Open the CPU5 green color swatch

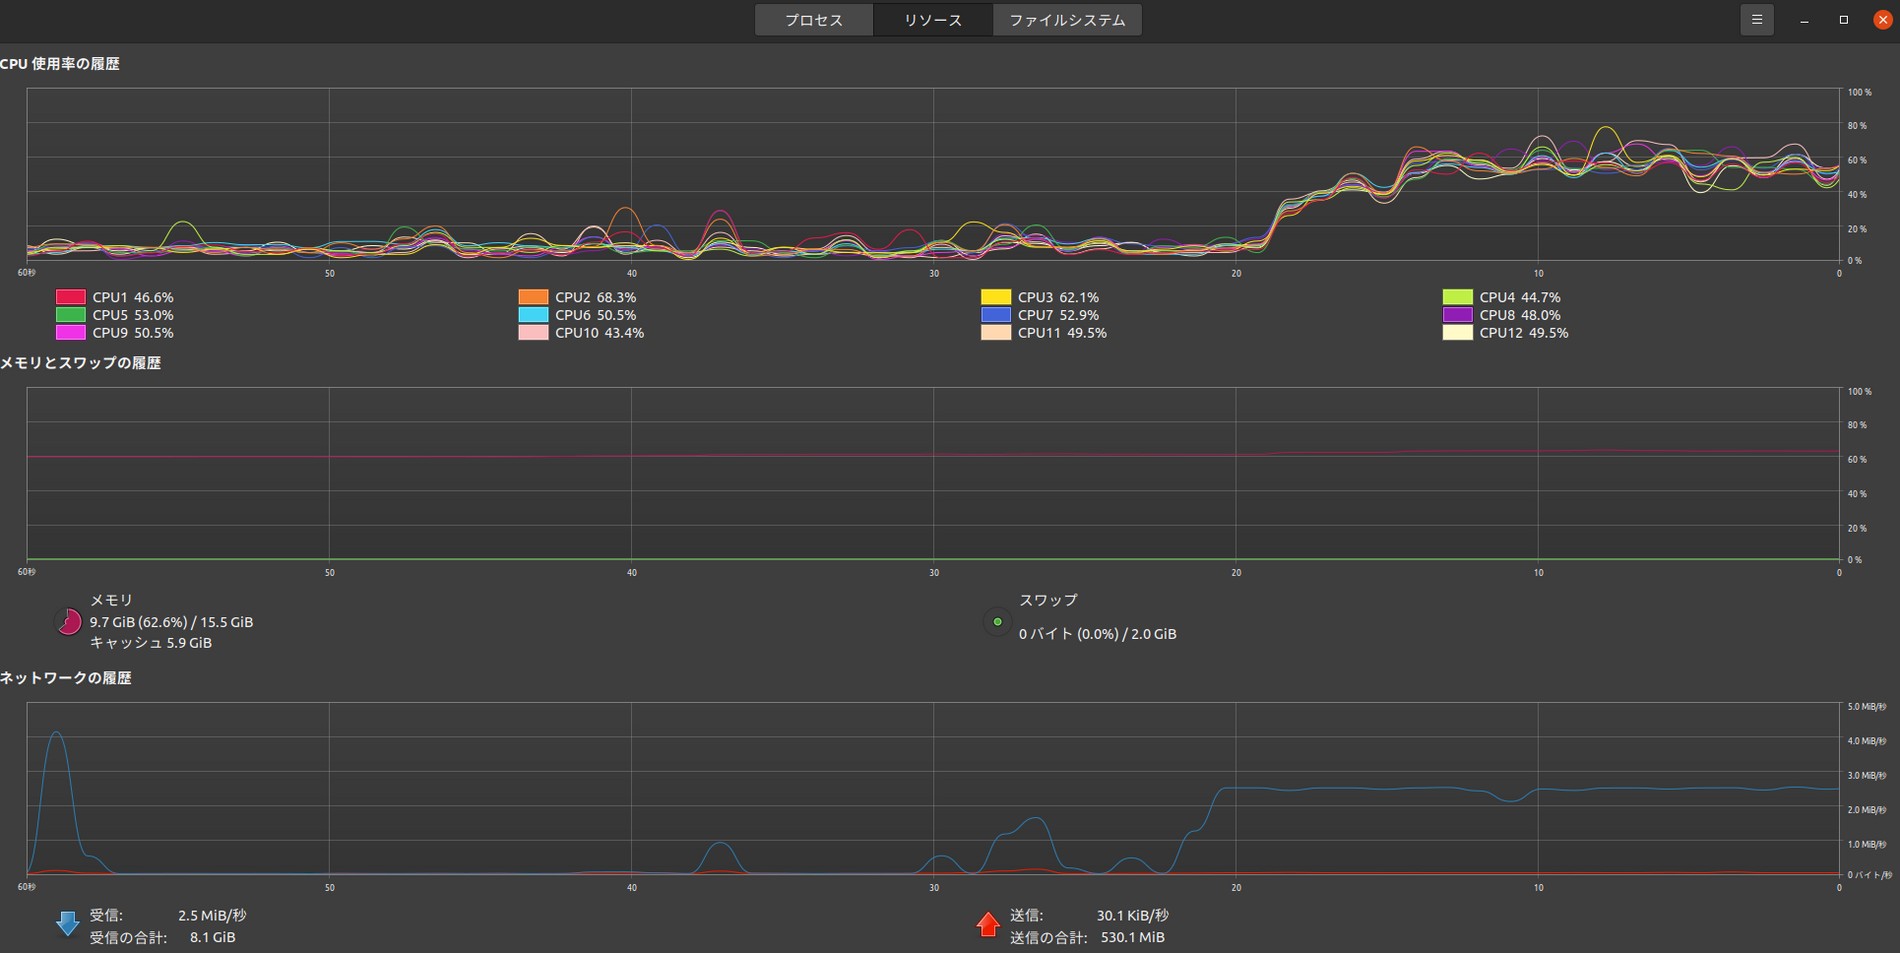pyautogui.click(x=71, y=315)
